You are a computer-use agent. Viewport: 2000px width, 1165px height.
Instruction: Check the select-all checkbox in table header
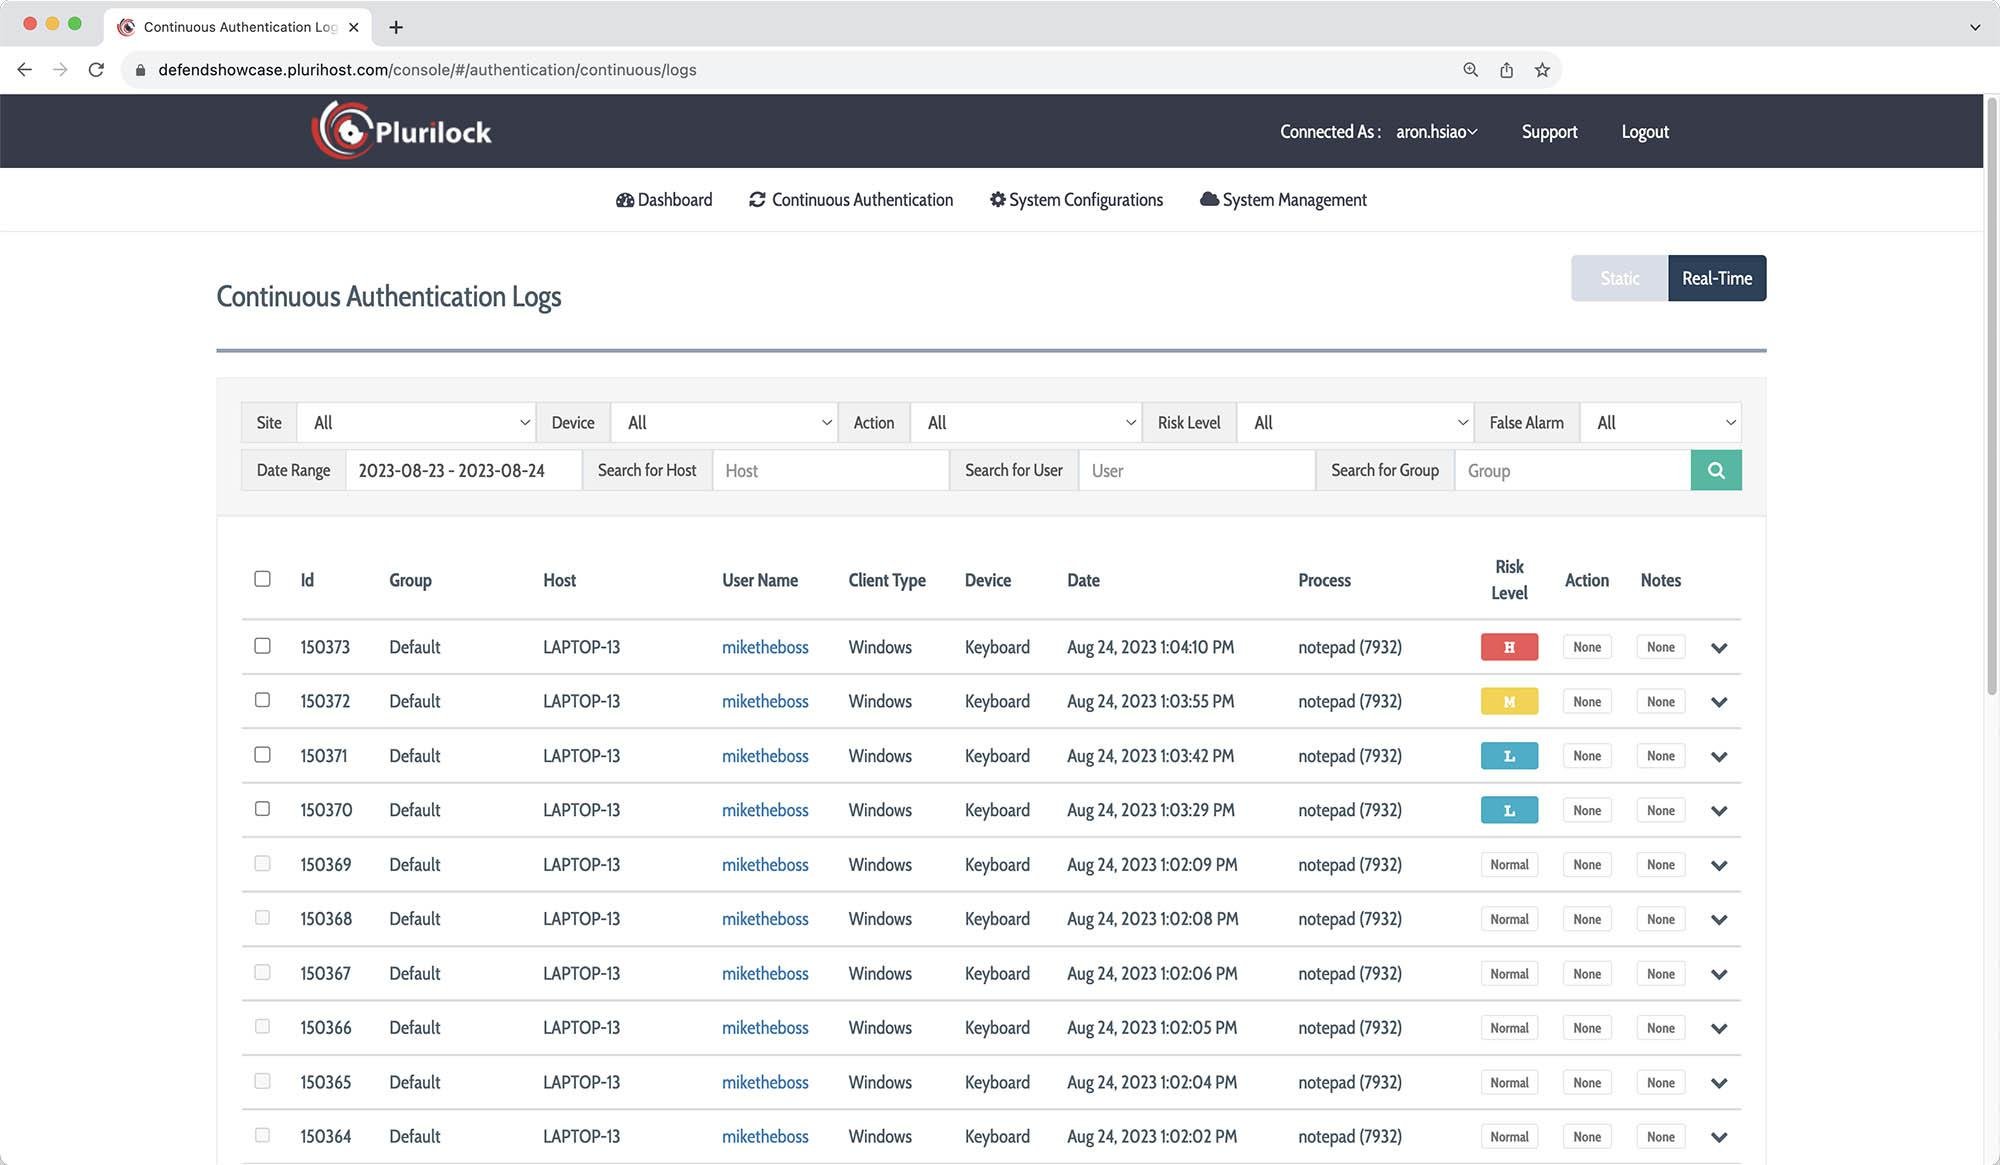tap(262, 579)
